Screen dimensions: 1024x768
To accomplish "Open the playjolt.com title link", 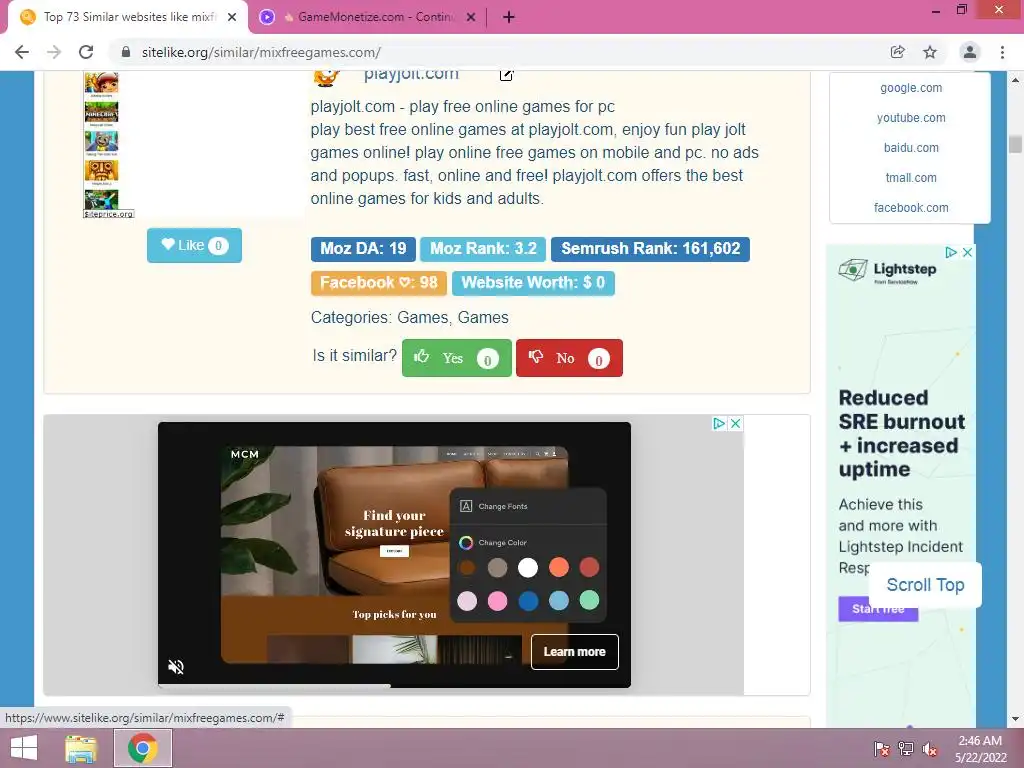I will point(411,74).
